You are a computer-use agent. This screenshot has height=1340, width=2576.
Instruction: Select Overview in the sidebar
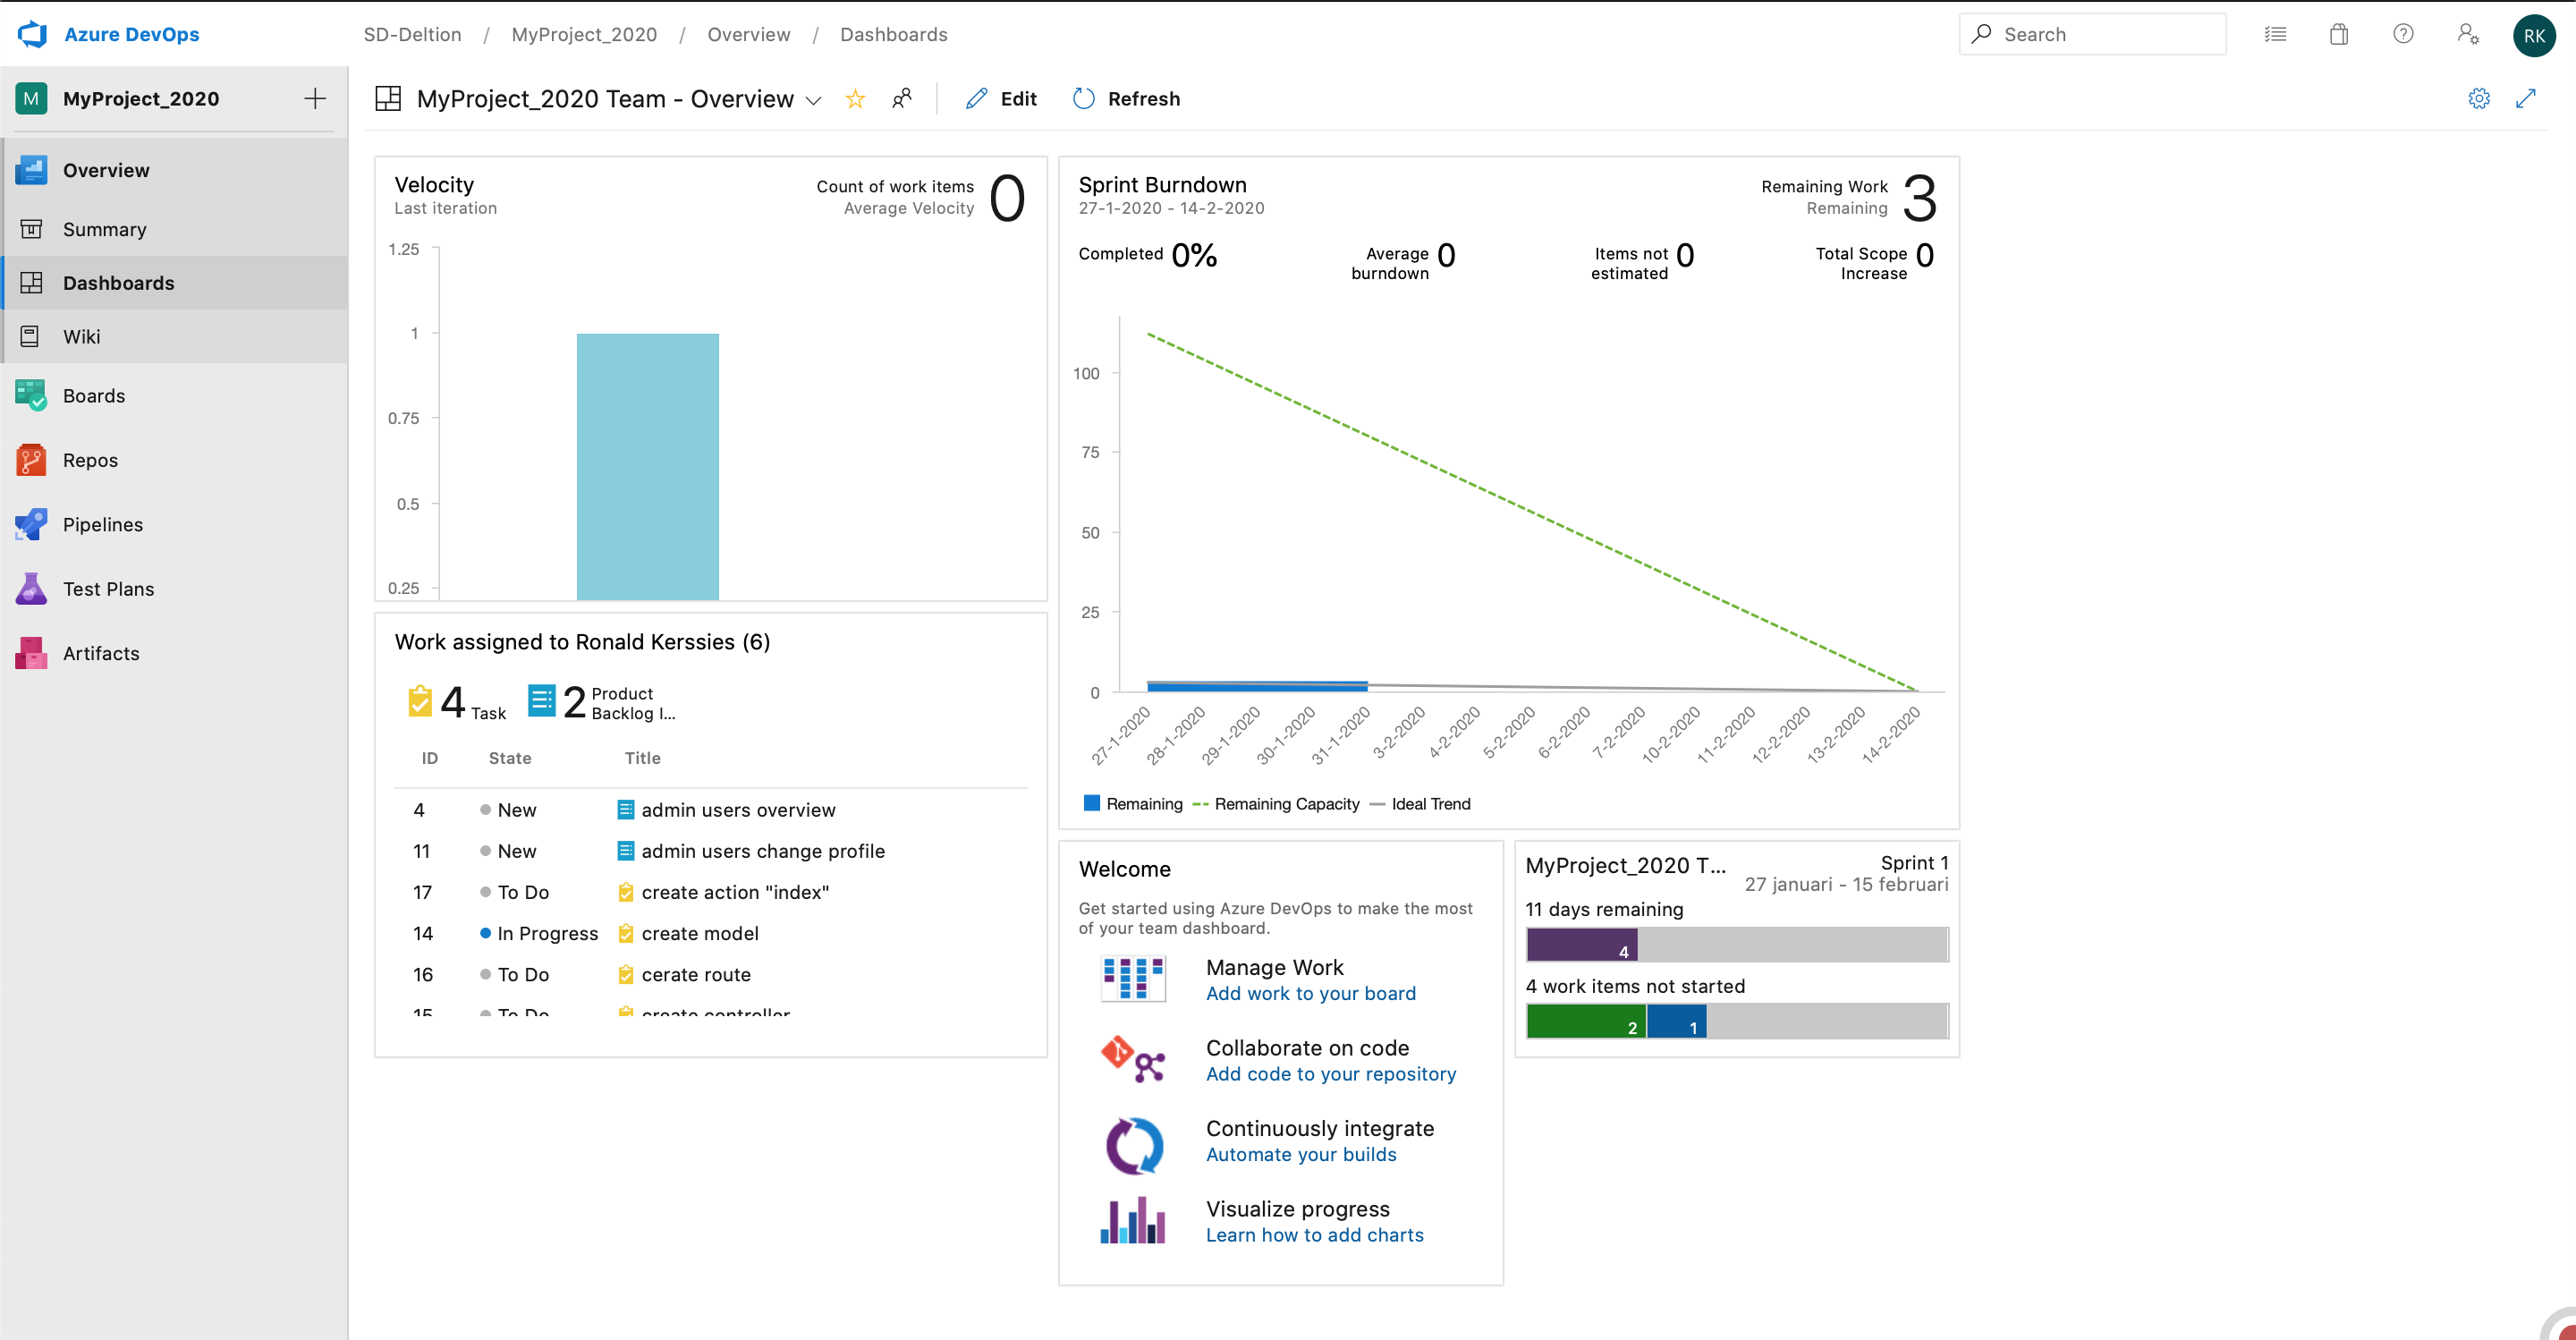coord(174,170)
